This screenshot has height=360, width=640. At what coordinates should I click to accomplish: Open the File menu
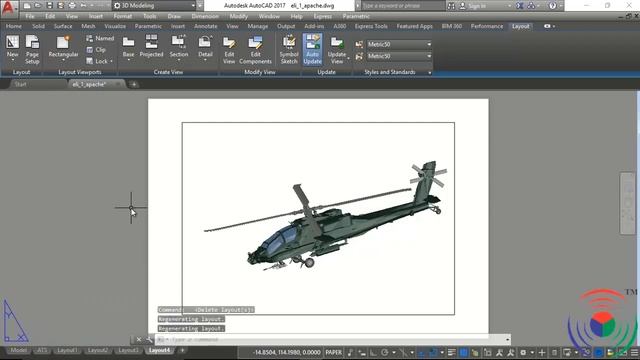click(30, 16)
